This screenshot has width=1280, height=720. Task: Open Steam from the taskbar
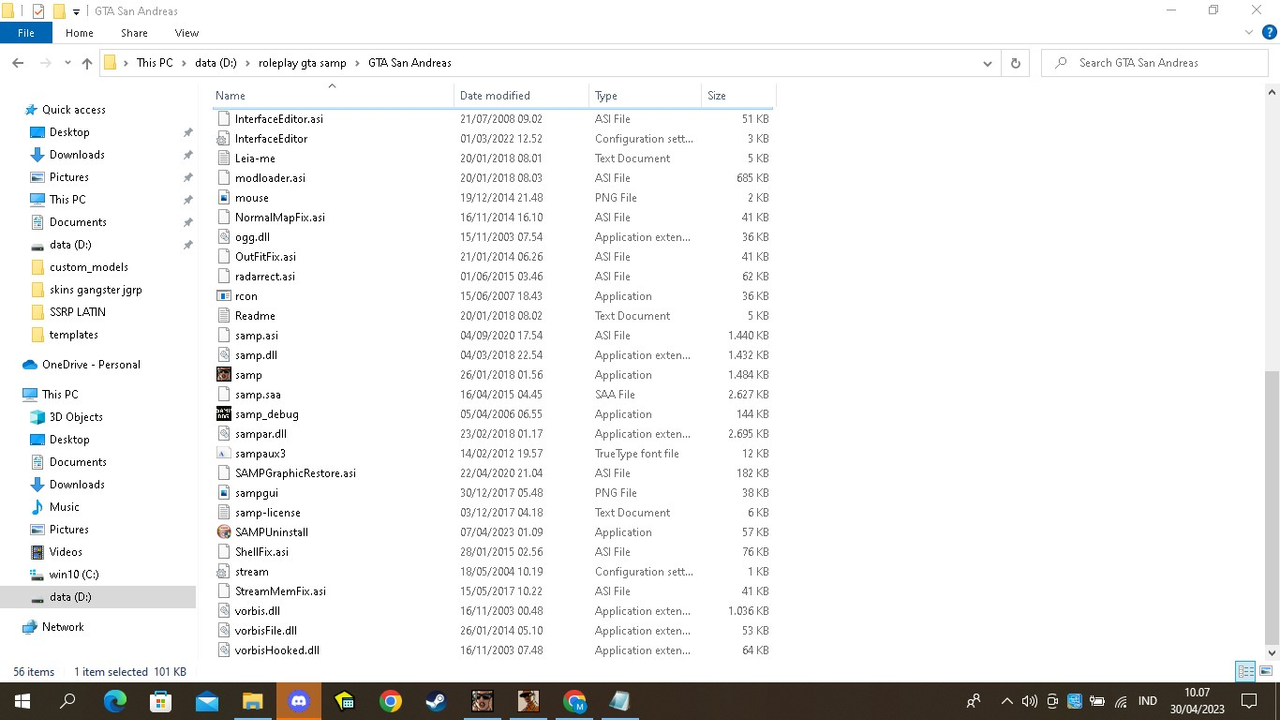(x=436, y=701)
